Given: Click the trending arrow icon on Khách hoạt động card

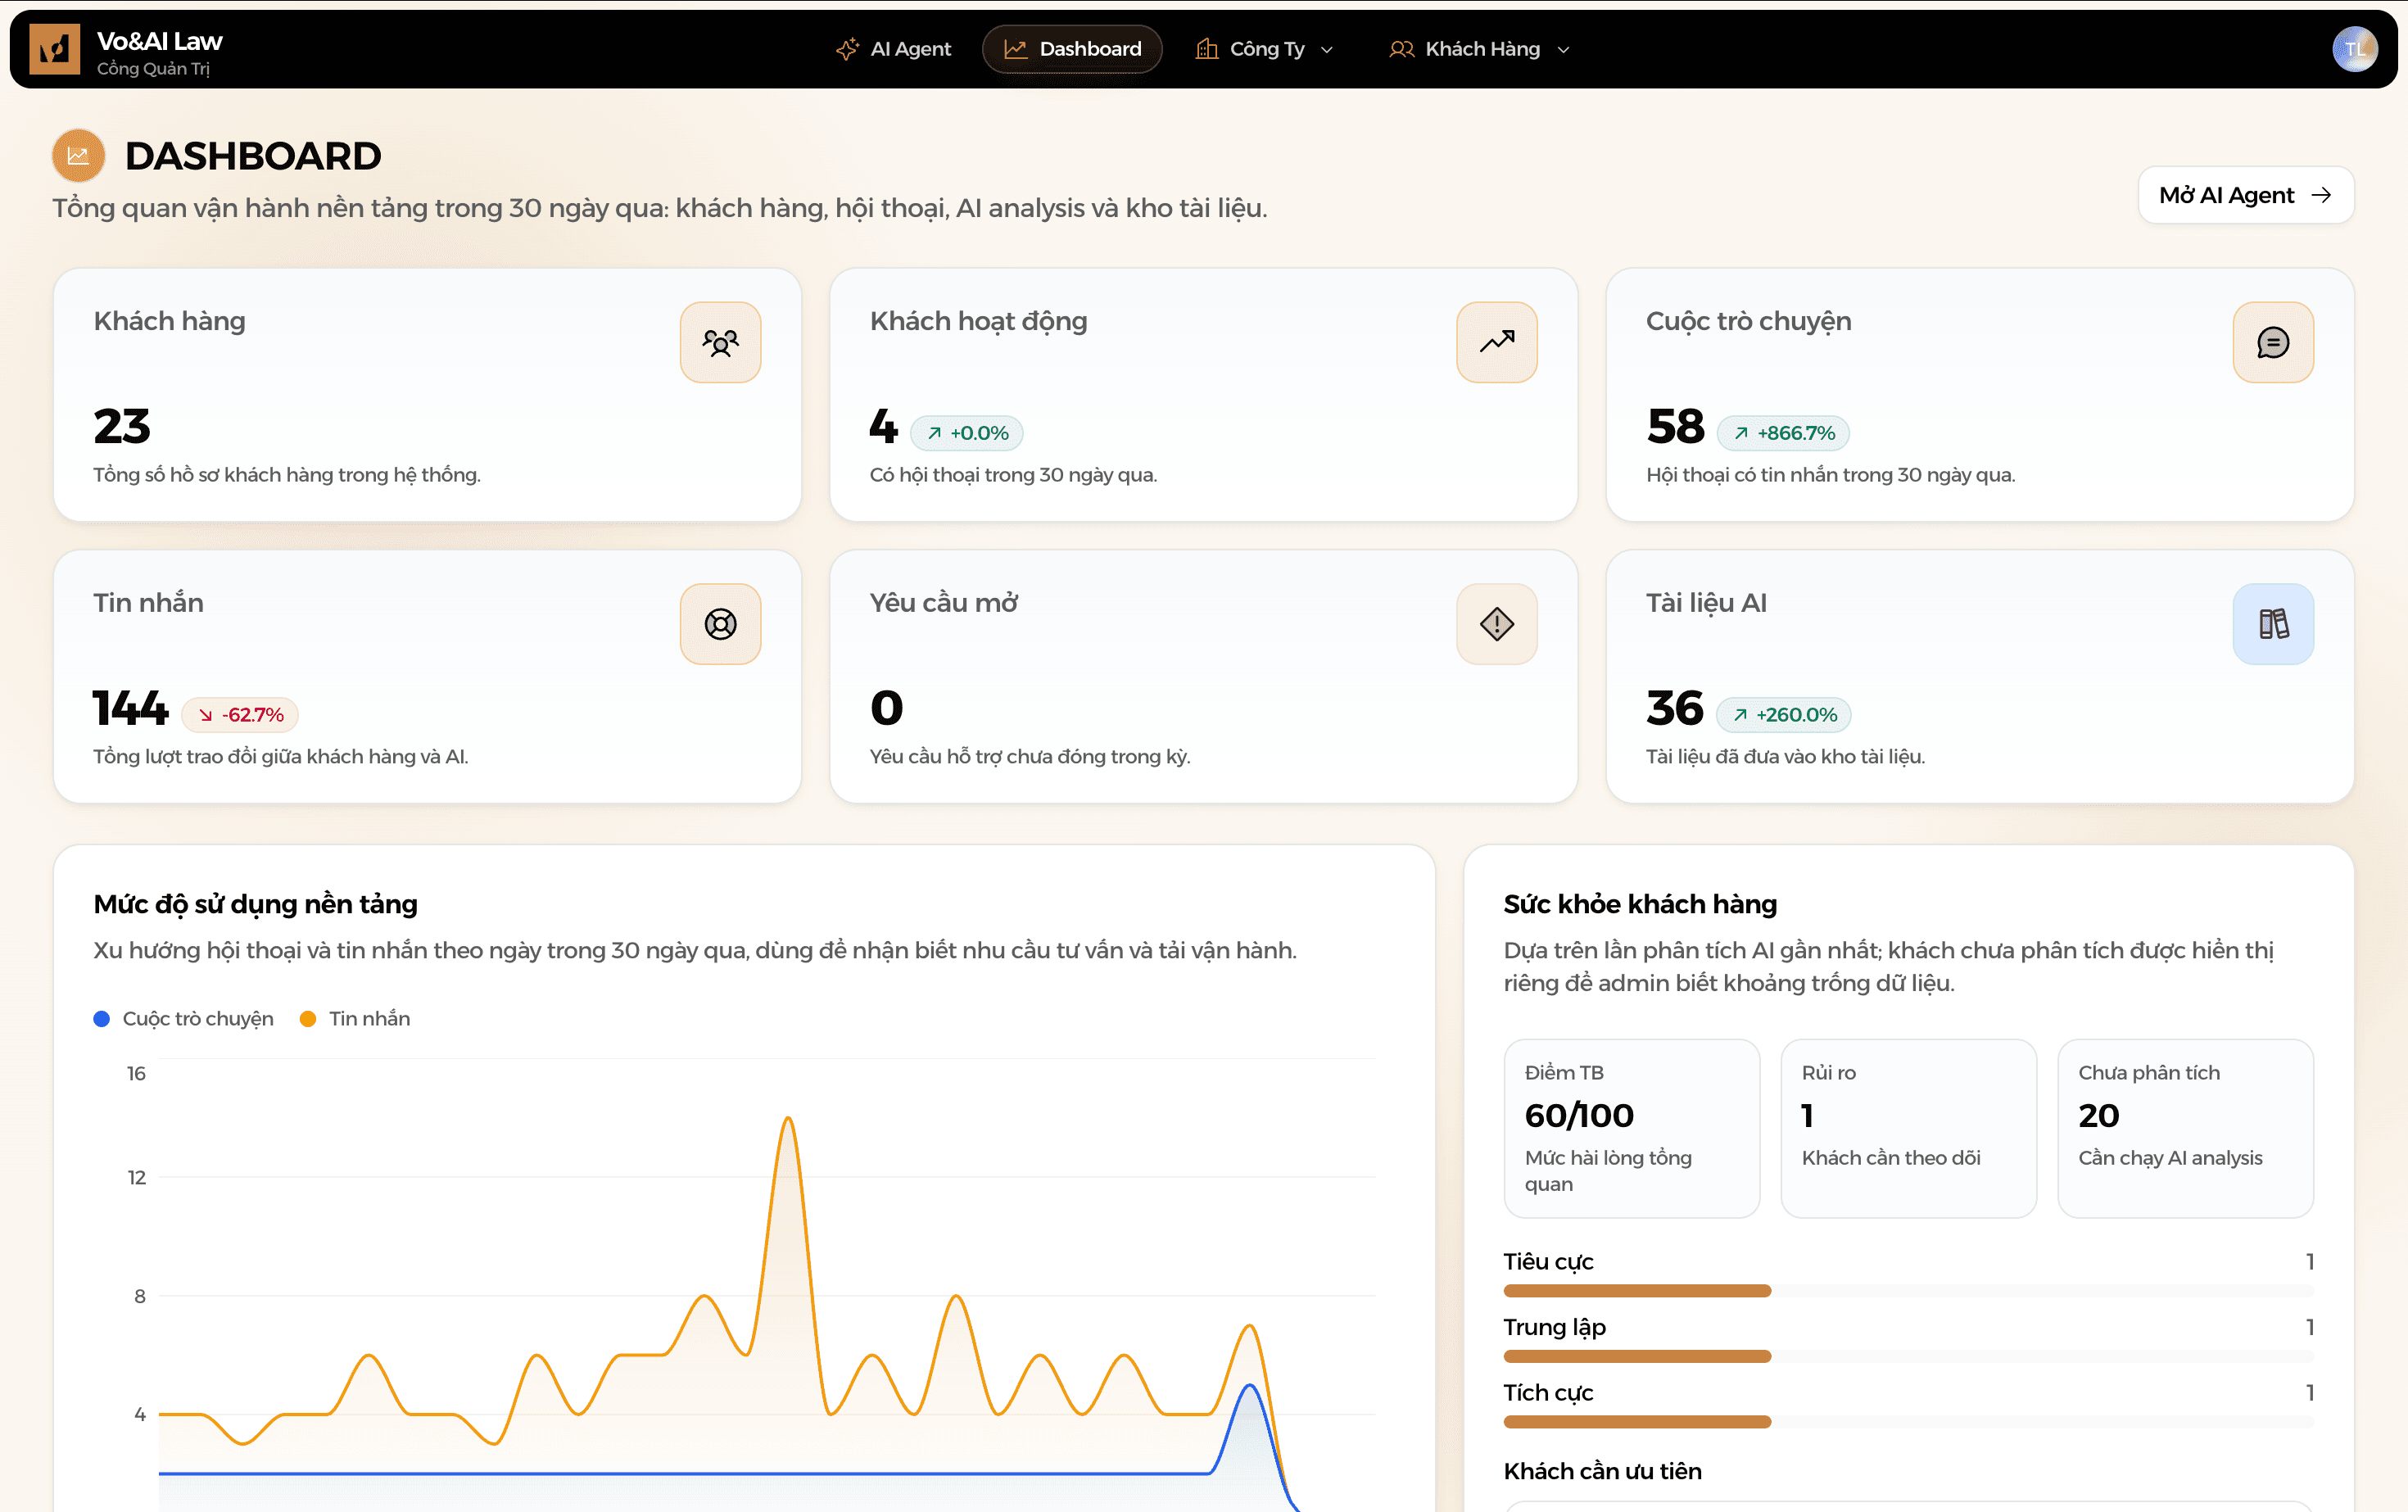Looking at the screenshot, I should (1496, 342).
